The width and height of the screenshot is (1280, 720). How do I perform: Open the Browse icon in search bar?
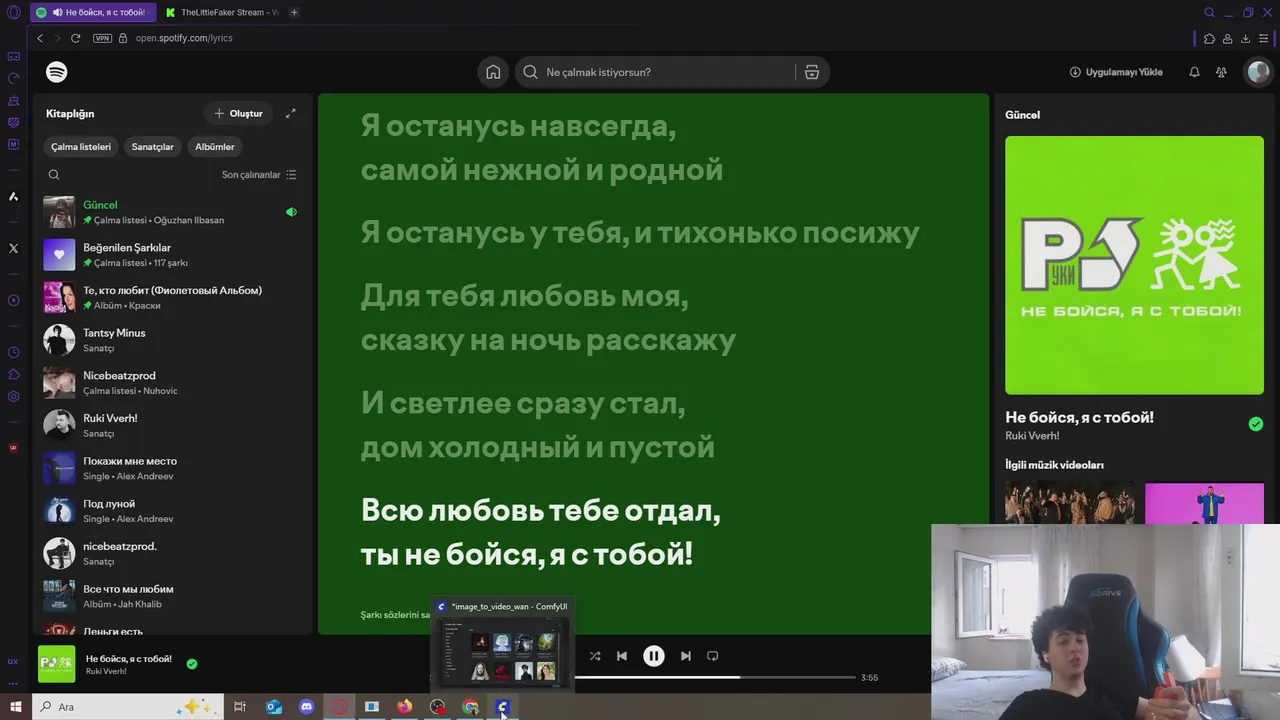812,72
